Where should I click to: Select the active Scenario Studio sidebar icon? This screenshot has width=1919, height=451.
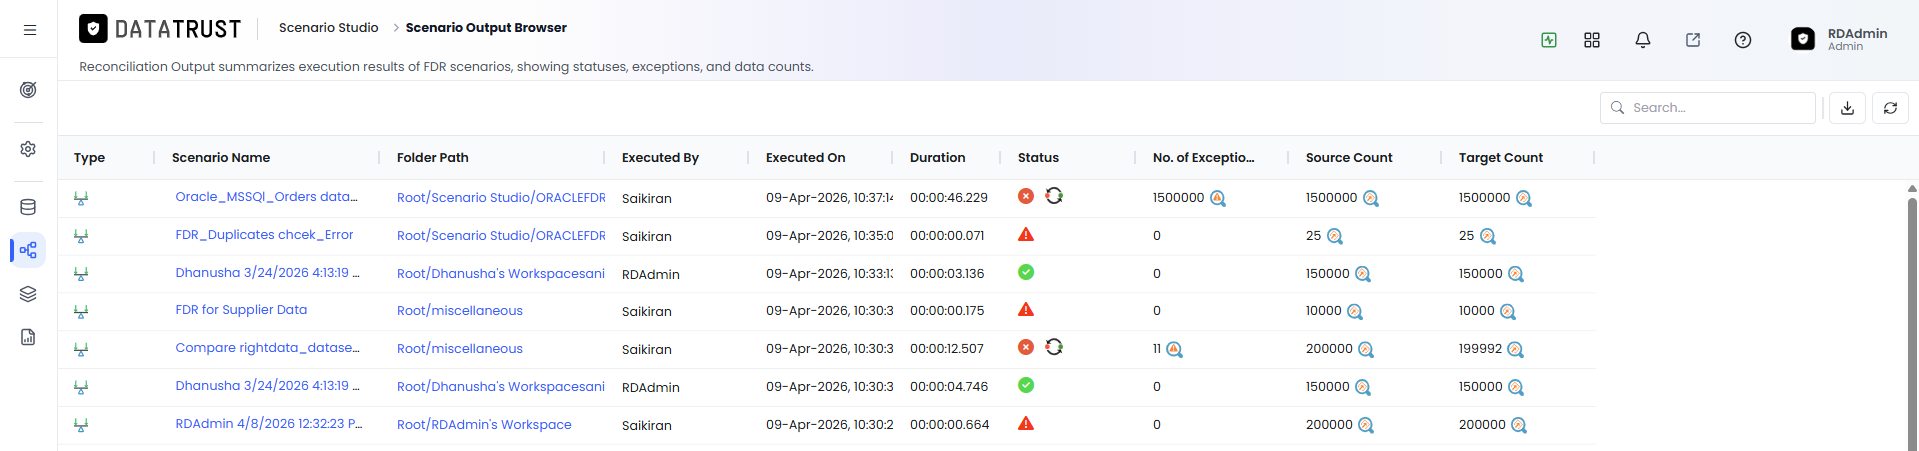coord(28,250)
